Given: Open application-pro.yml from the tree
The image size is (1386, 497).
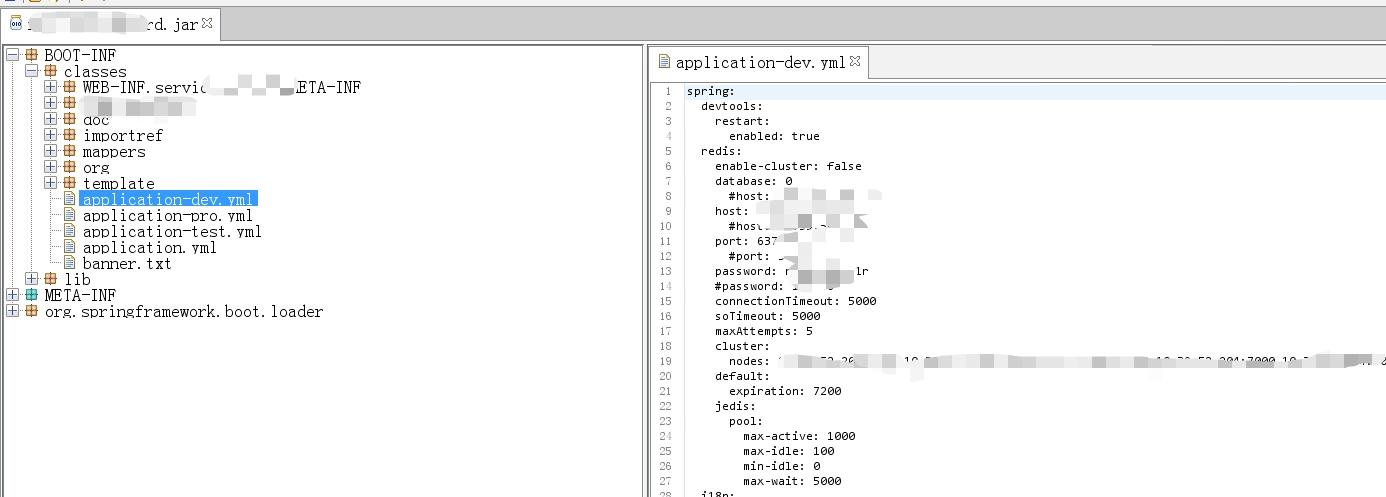Looking at the screenshot, I should [x=167, y=215].
